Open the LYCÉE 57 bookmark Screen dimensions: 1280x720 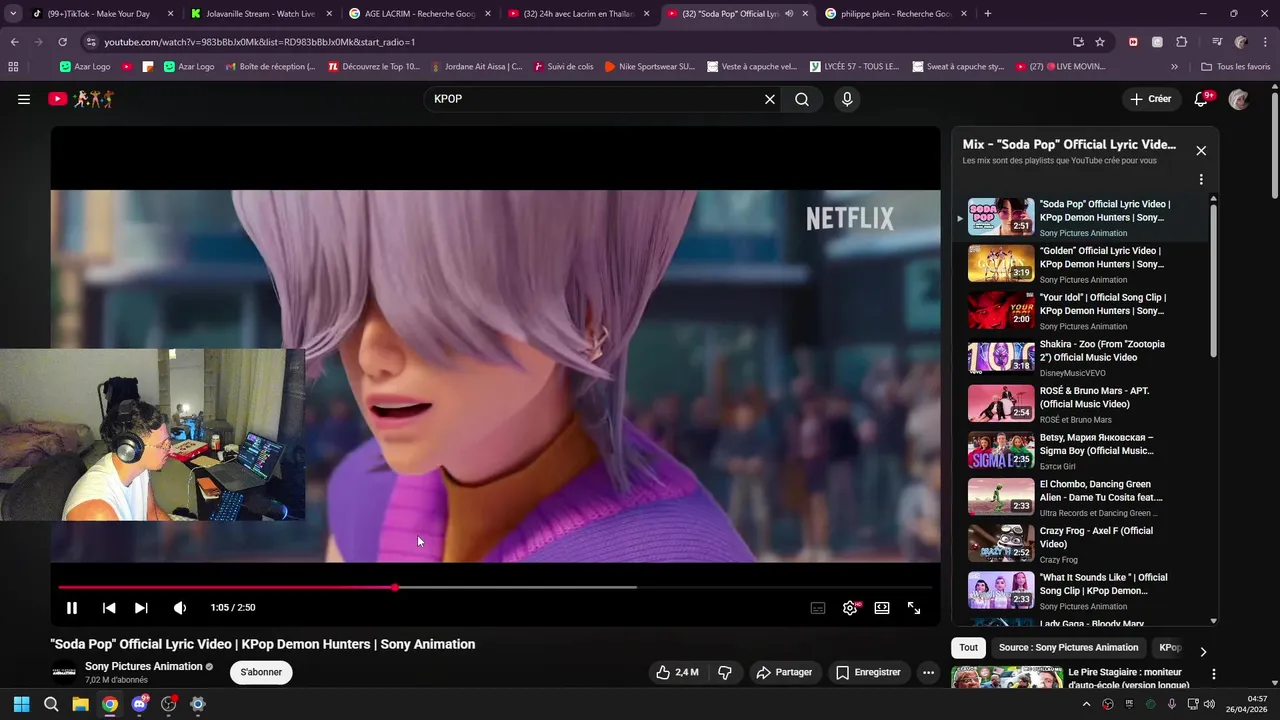tap(854, 67)
